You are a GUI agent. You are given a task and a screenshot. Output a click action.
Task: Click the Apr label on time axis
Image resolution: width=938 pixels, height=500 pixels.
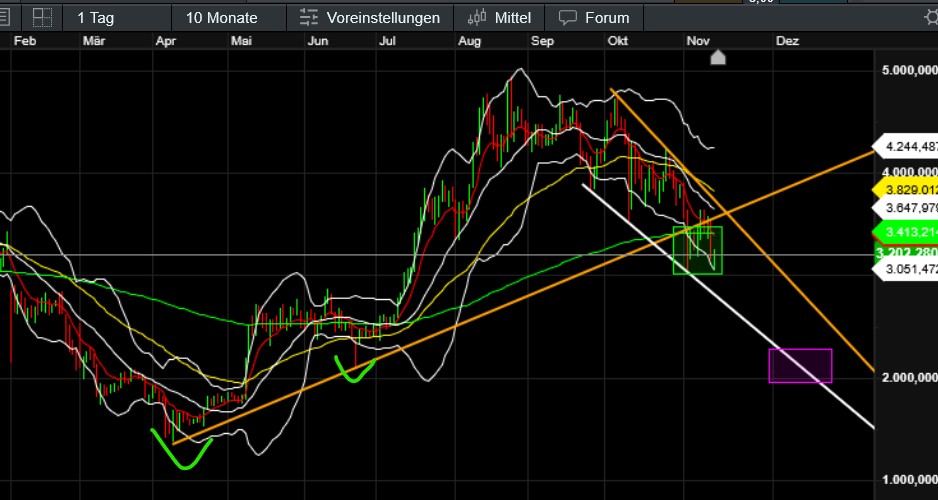(x=166, y=41)
